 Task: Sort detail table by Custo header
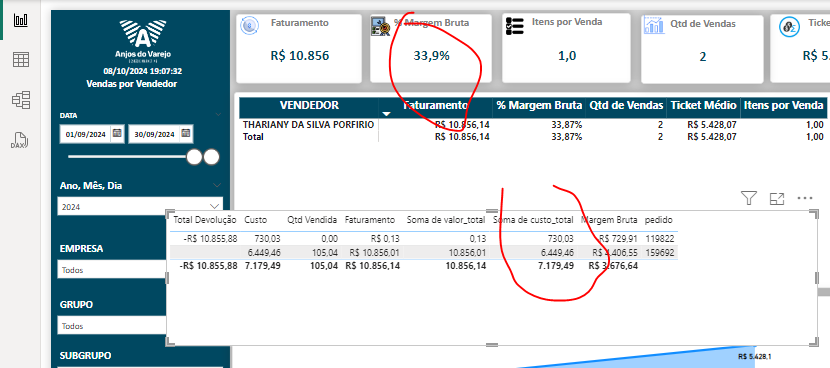pyautogui.click(x=256, y=219)
